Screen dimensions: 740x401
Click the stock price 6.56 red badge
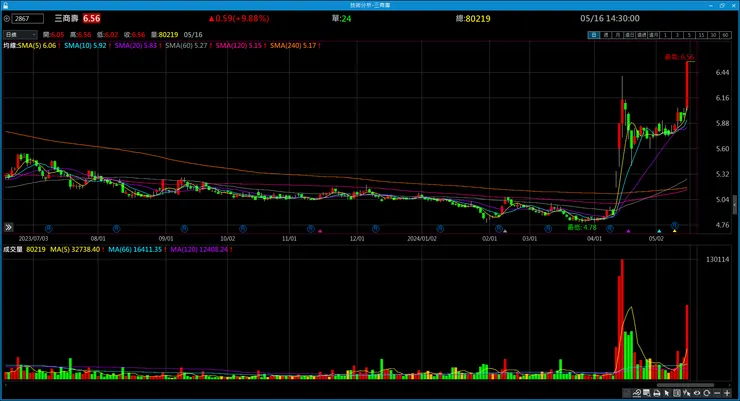[92, 18]
